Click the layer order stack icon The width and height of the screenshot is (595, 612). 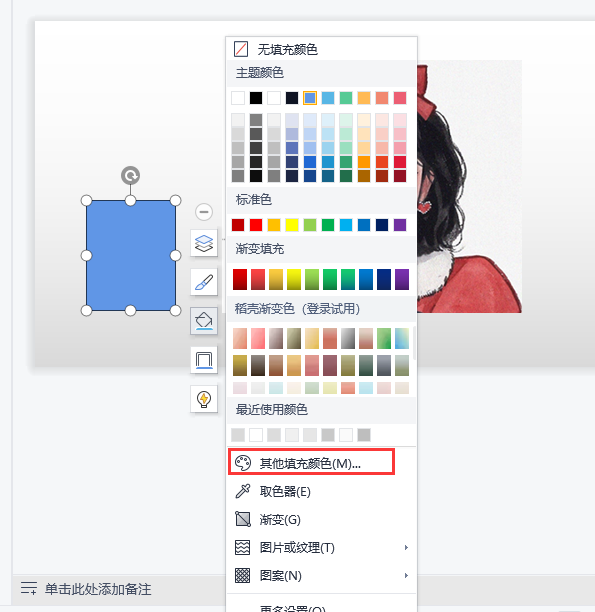pyautogui.click(x=204, y=243)
